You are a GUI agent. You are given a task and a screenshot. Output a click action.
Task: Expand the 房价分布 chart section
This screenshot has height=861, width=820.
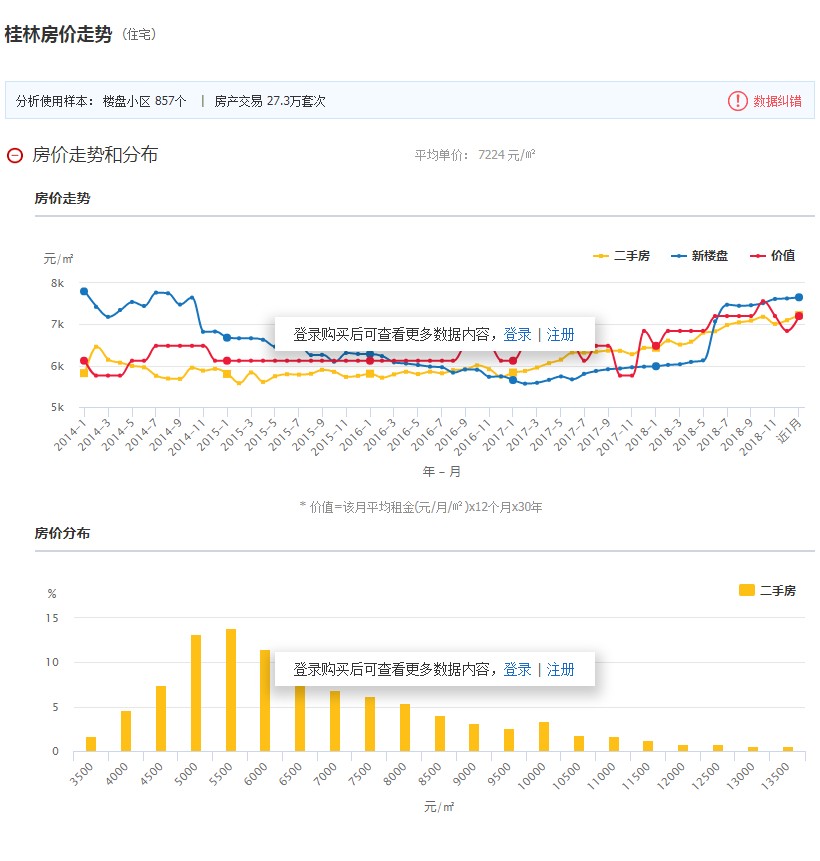coord(61,533)
